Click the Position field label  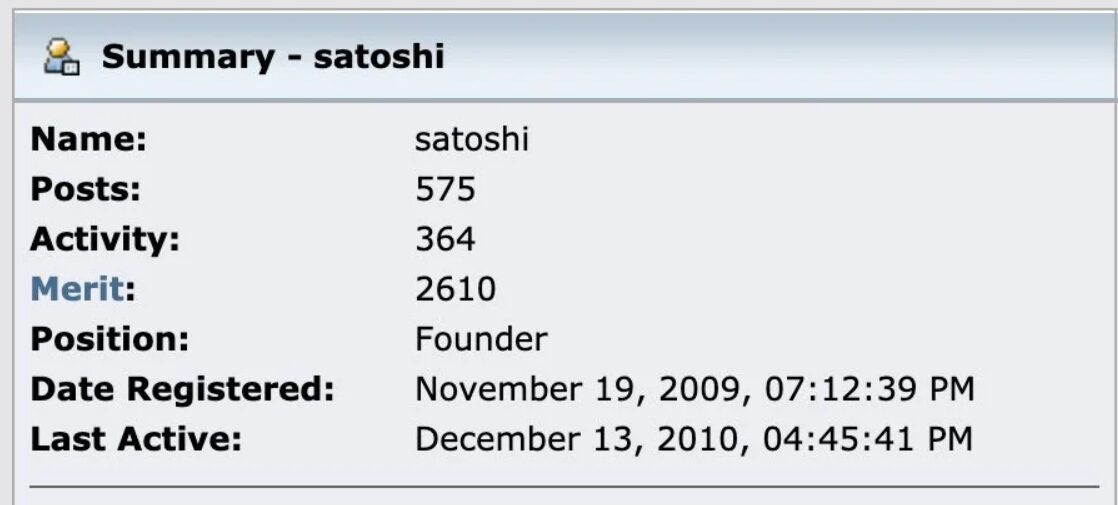click(x=110, y=339)
